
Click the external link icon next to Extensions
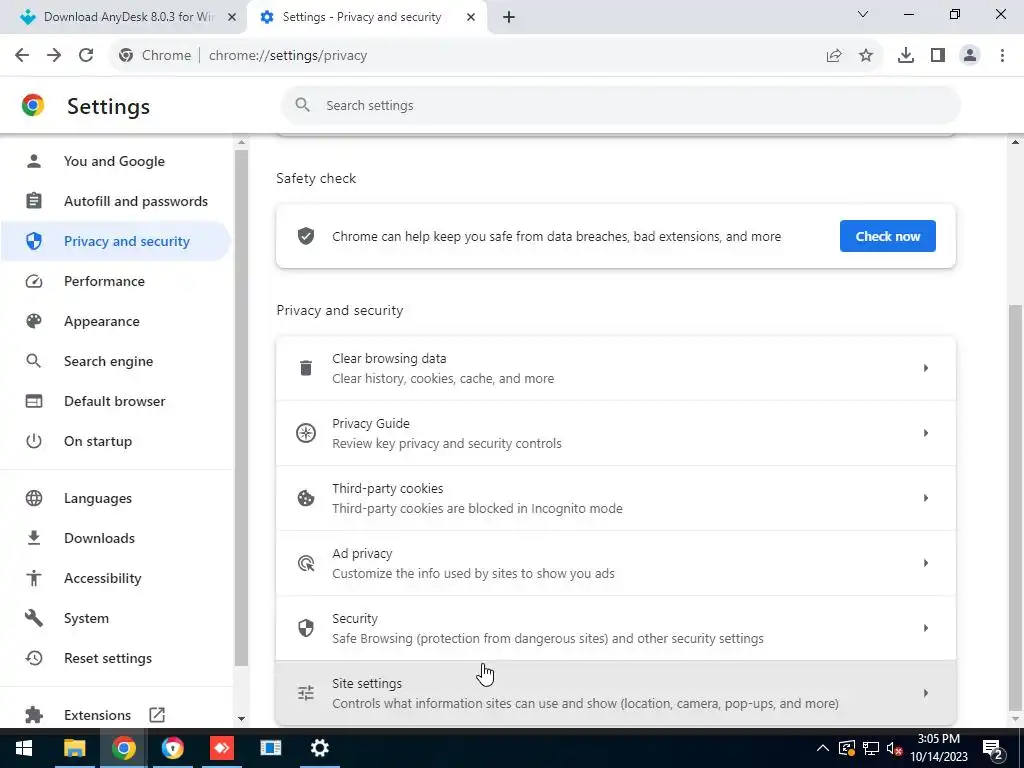click(157, 715)
